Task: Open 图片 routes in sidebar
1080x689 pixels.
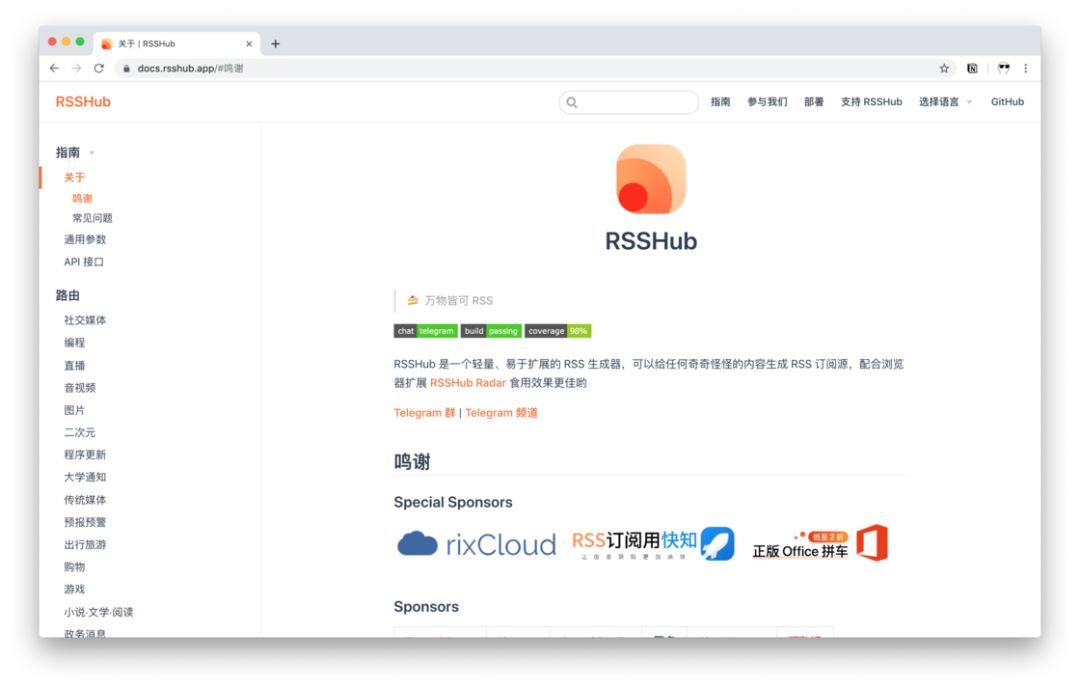Action: [x=74, y=410]
